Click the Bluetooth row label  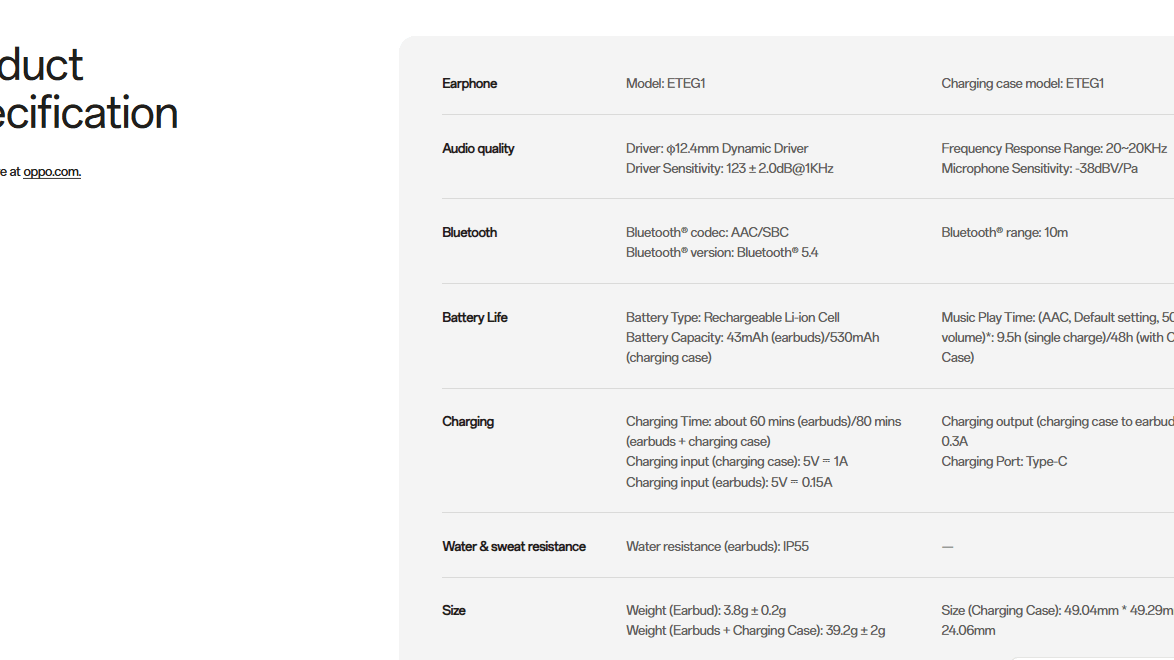pos(469,233)
